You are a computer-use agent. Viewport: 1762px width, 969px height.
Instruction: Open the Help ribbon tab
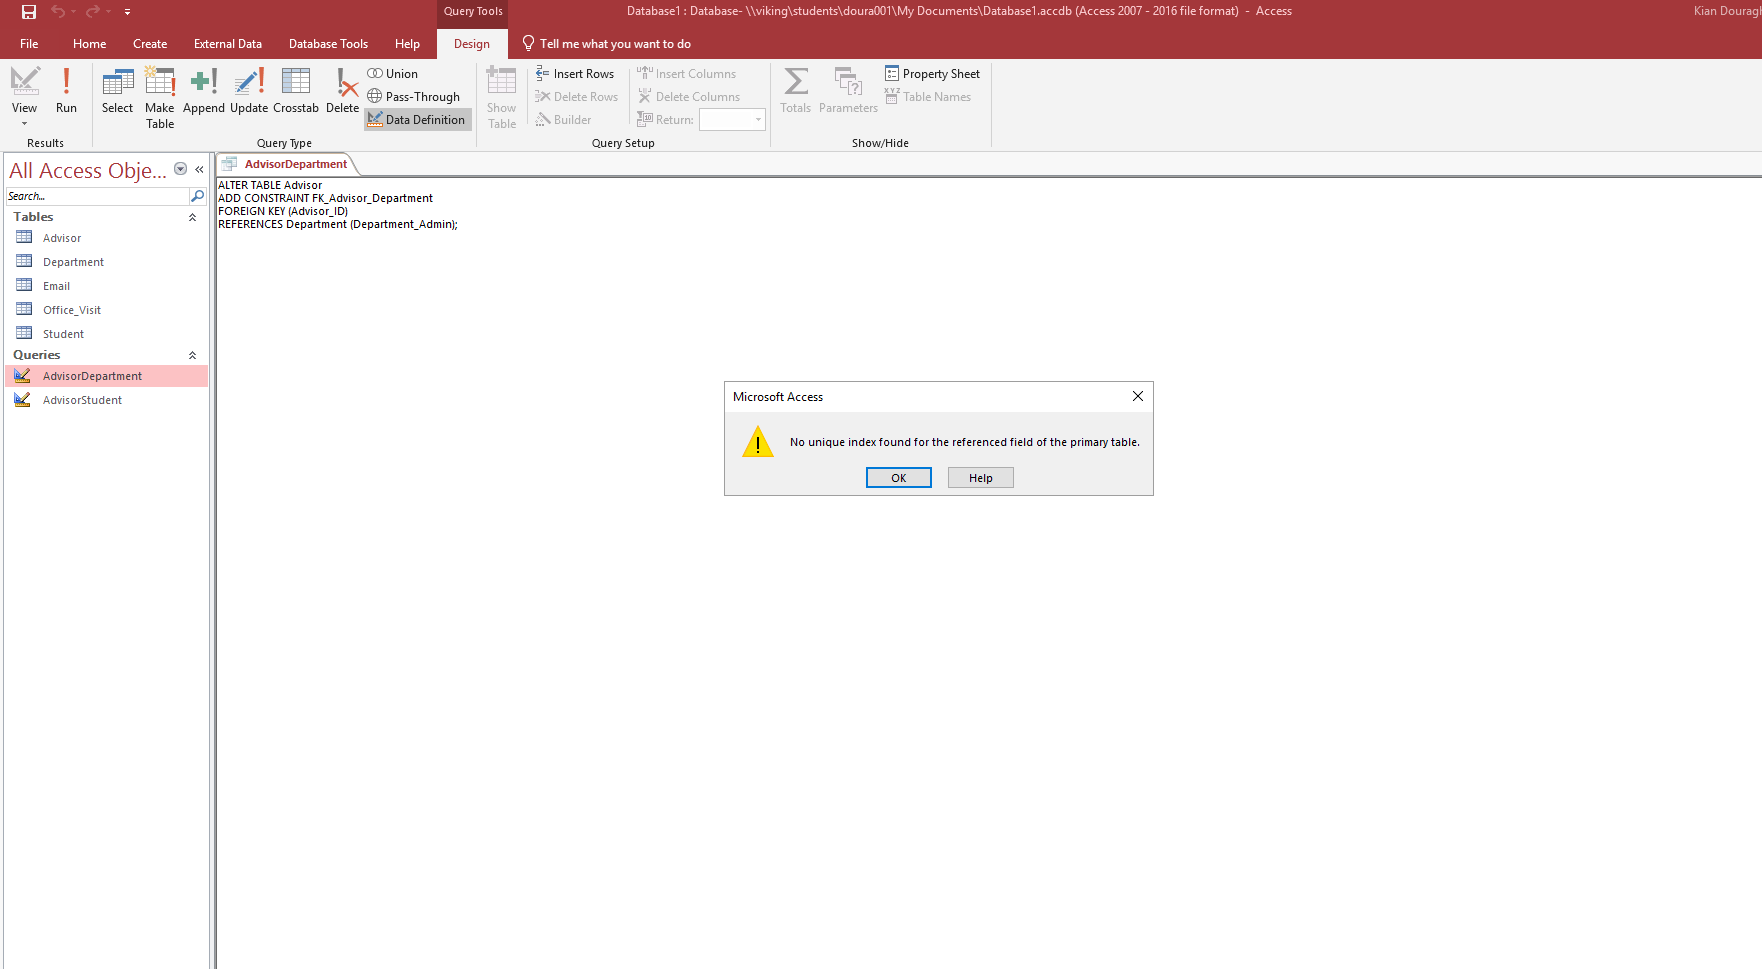pos(407,44)
